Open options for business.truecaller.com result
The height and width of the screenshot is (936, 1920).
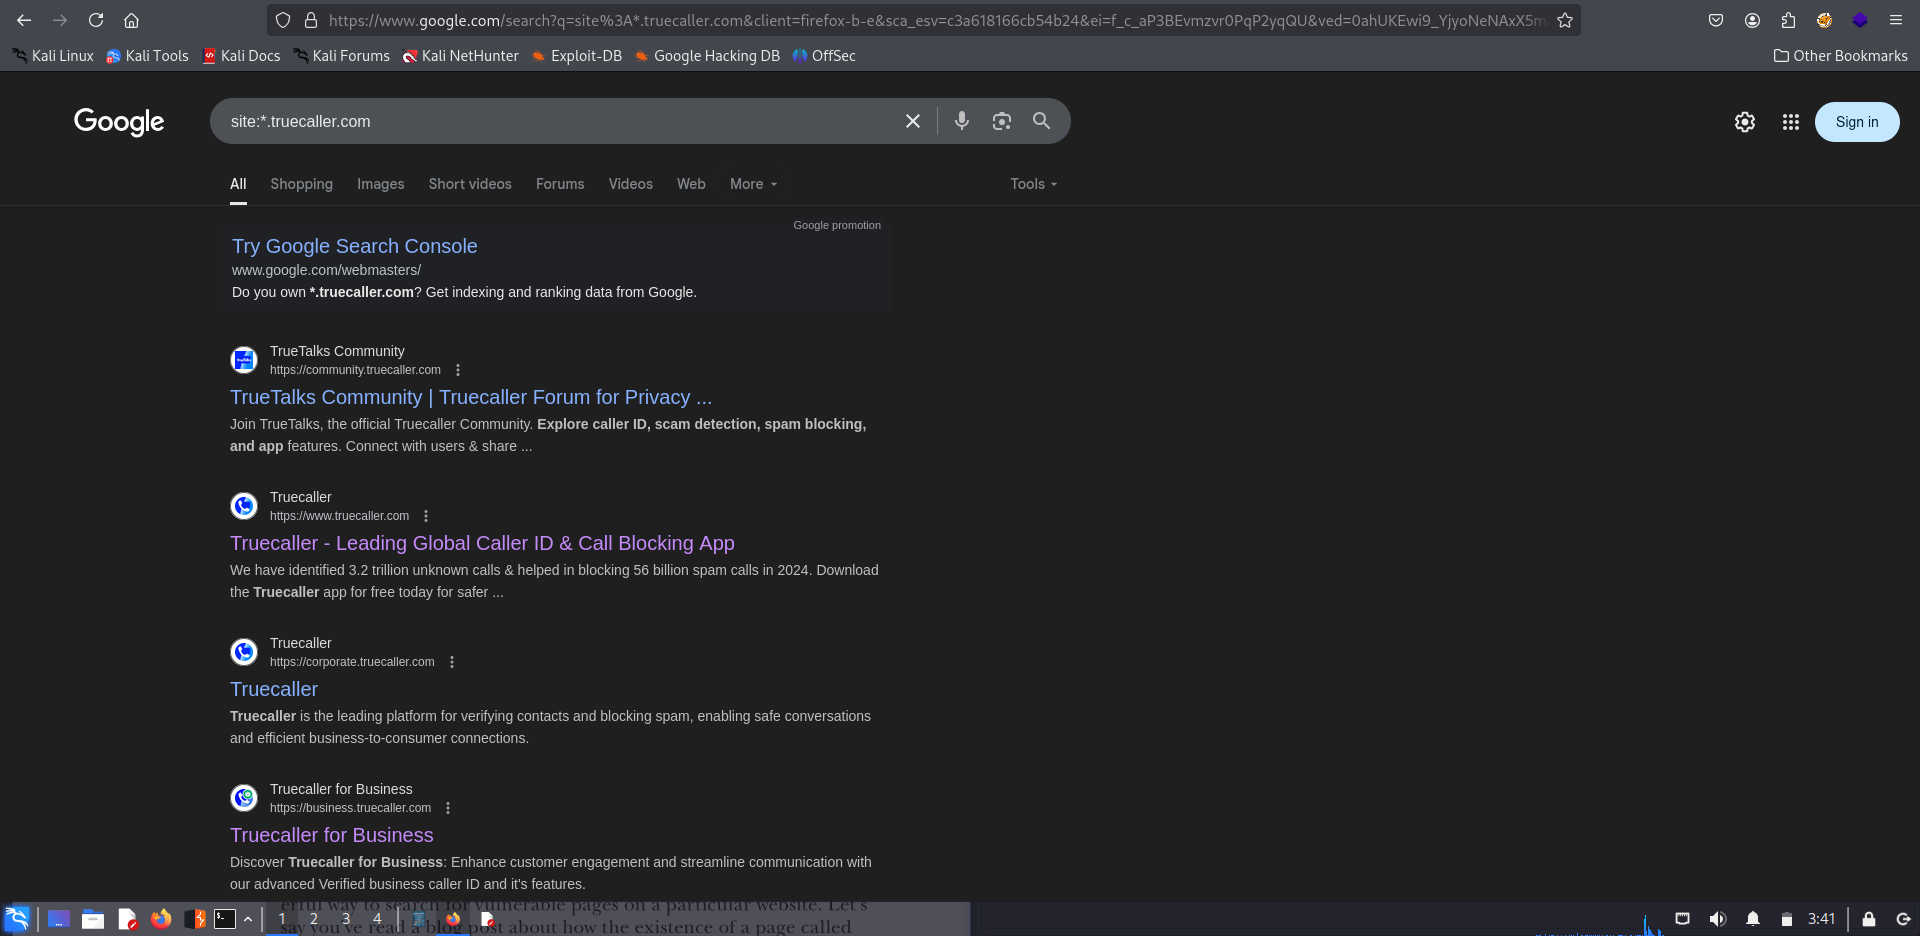(448, 808)
